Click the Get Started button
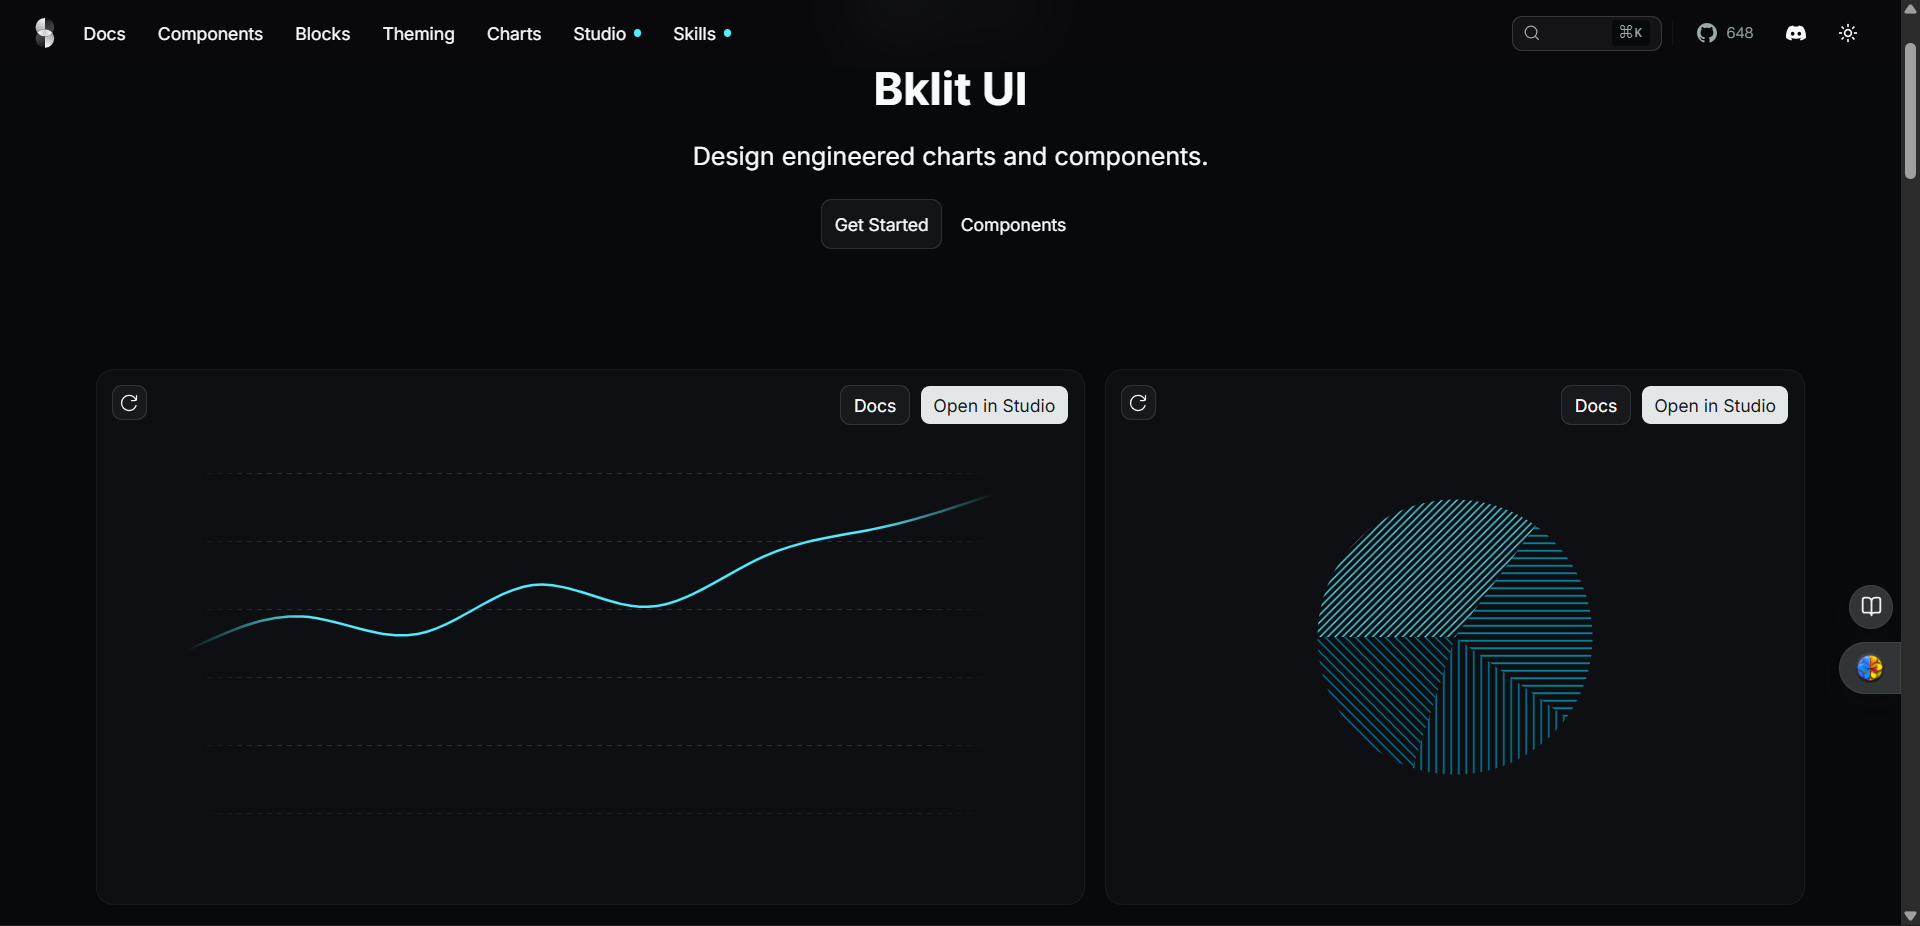The image size is (1920, 926). (x=881, y=225)
